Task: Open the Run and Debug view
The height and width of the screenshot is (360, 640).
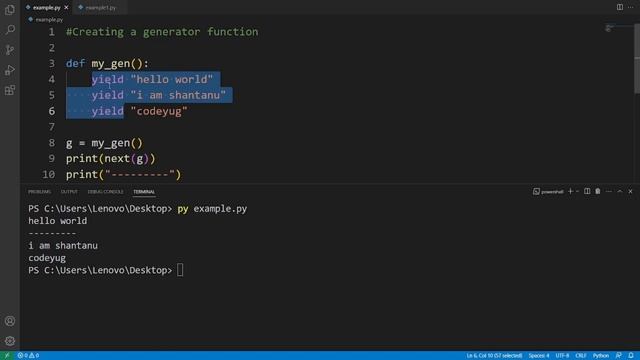Action: 10,70
